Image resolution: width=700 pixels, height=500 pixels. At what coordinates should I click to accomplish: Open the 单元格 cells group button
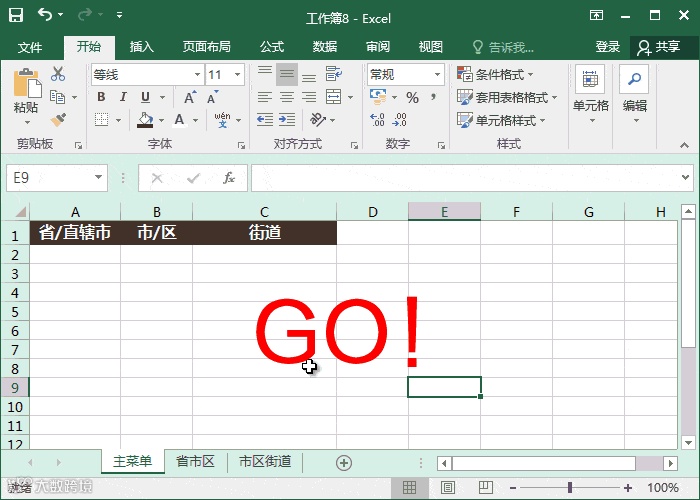tap(590, 95)
